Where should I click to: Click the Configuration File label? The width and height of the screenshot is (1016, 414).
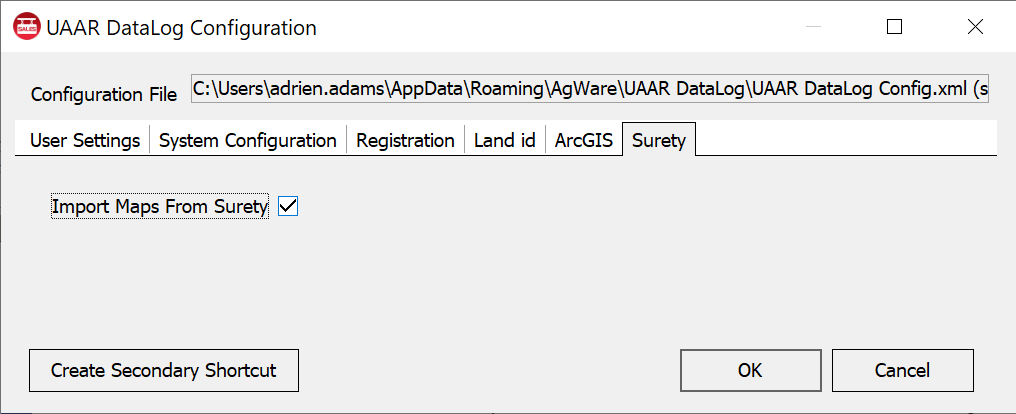(x=104, y=95)
